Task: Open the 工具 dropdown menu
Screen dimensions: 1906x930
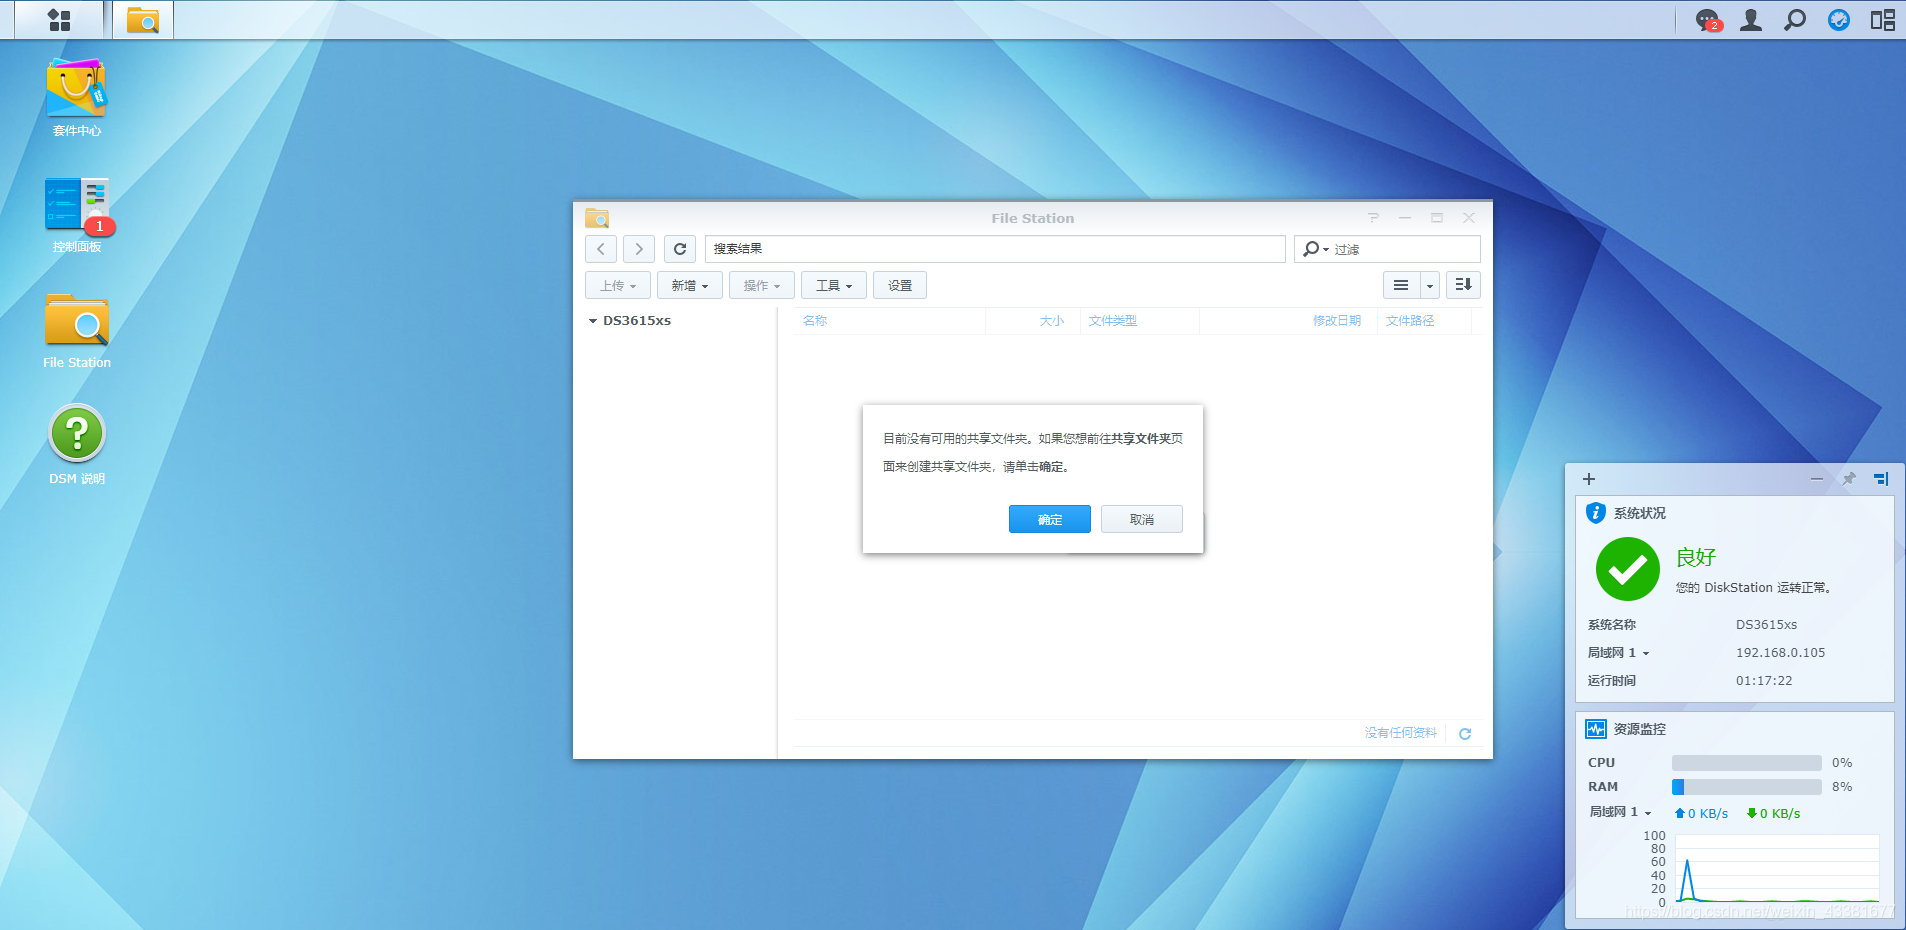Action: coord(833,285)
